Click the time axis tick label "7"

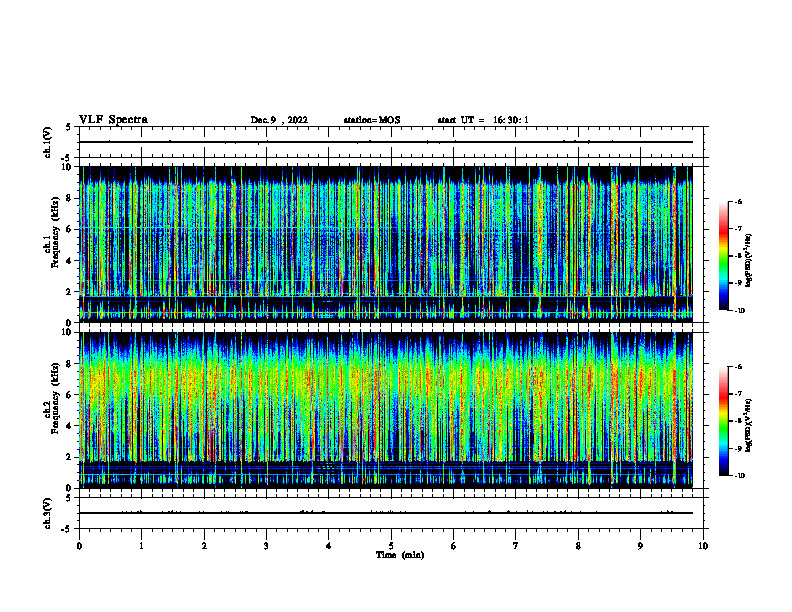click(x=516, y=546)
